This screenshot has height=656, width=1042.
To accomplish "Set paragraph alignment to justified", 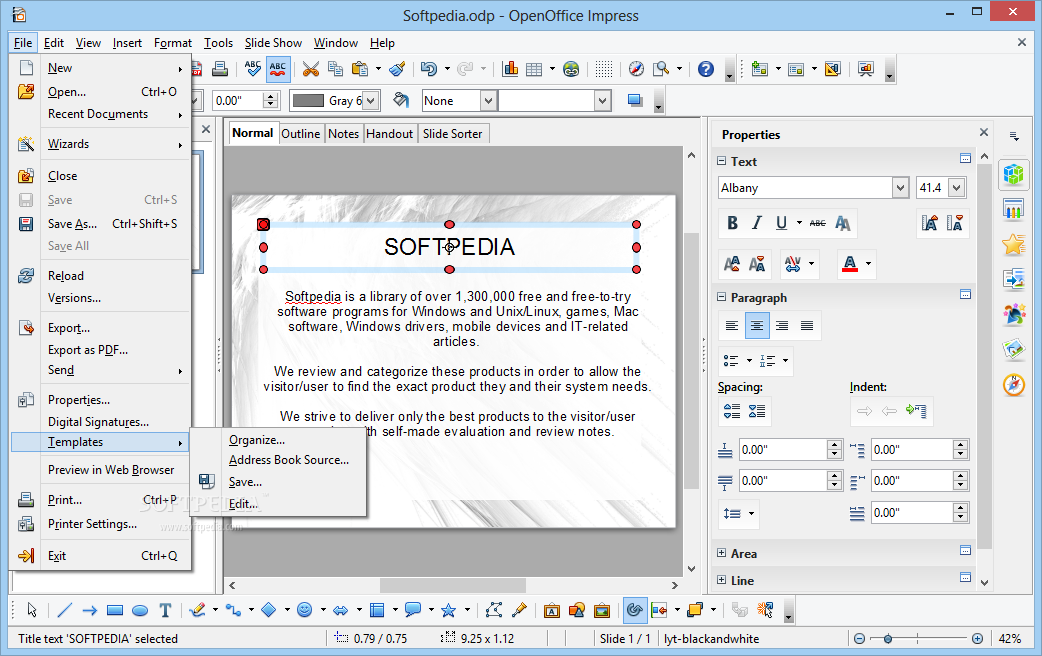I will click(x=807, y=326).
